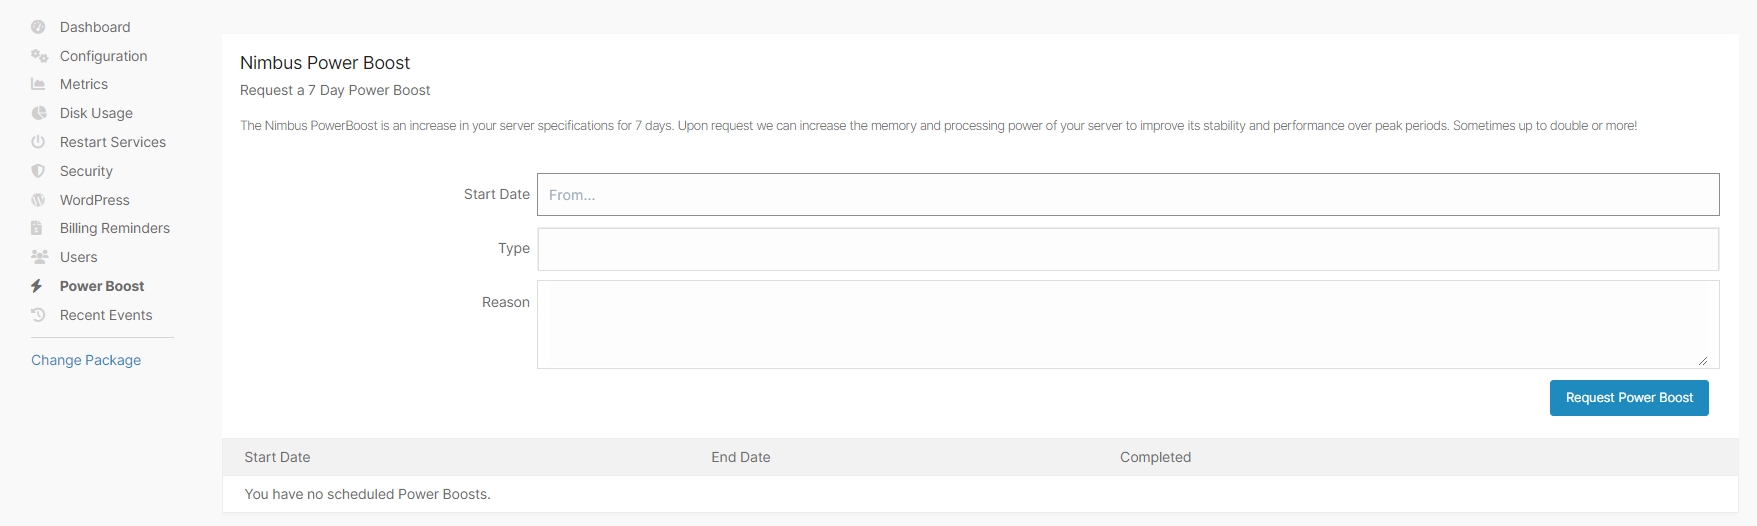
Task: Click the Reason textarea resize handle
Action: click(1703, 360)
